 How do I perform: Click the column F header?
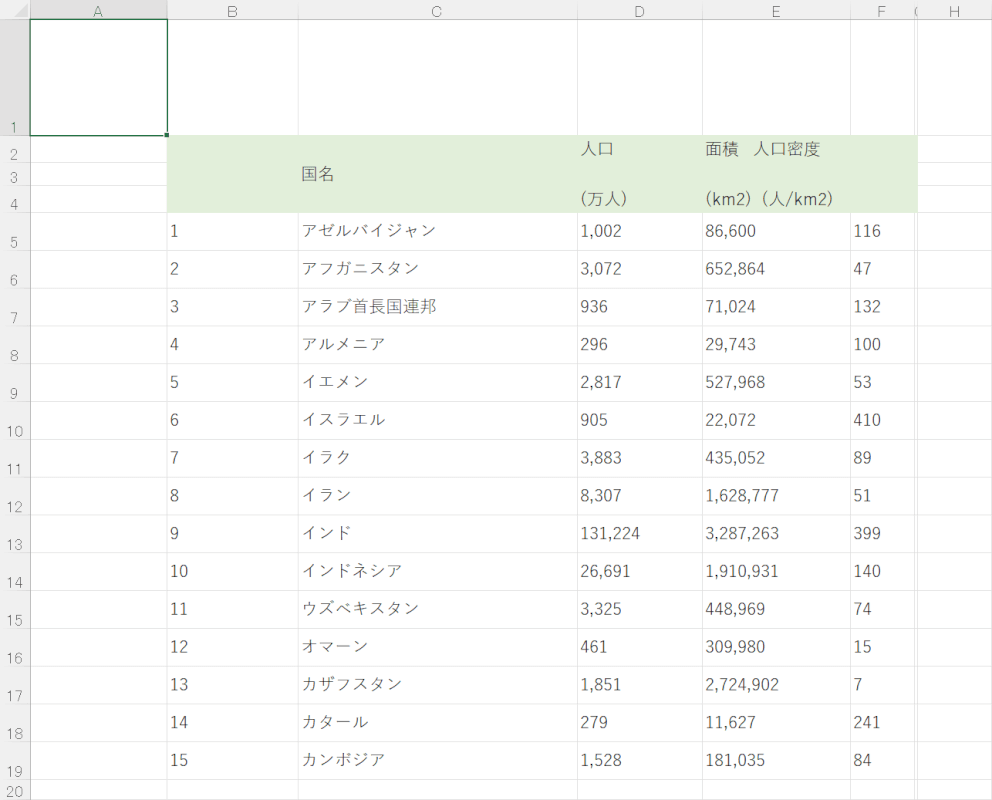tap(881, 10)
